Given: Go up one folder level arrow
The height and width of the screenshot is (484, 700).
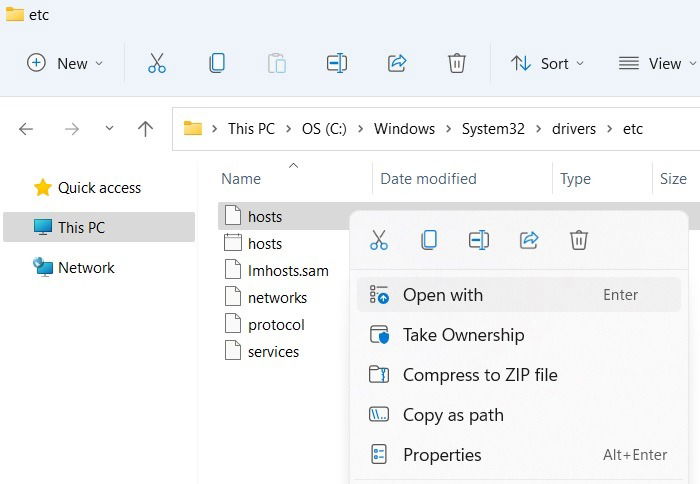Looking at the screenshot, I should pos(145,129).
